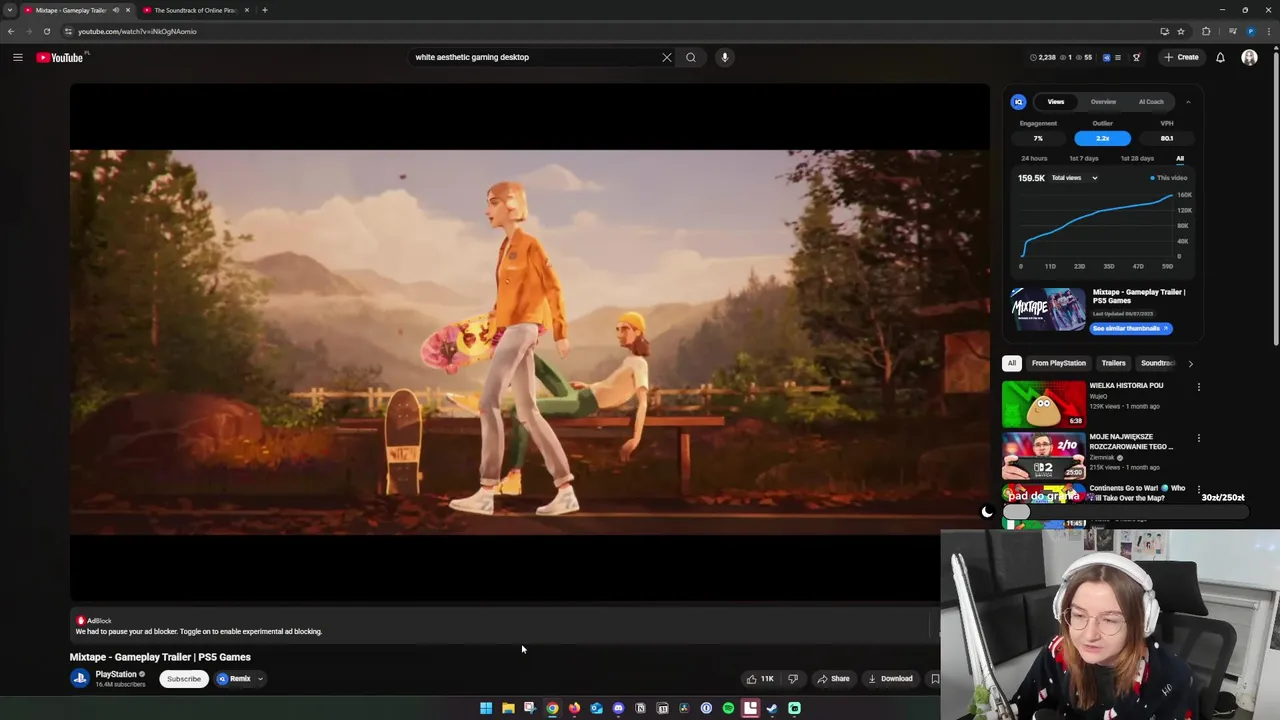Open the Total views dropdown

1074,178
